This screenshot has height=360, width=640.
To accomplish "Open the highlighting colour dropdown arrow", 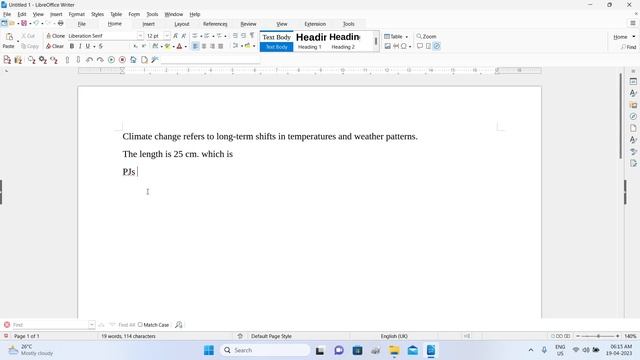I will click(x=173, y=47).
